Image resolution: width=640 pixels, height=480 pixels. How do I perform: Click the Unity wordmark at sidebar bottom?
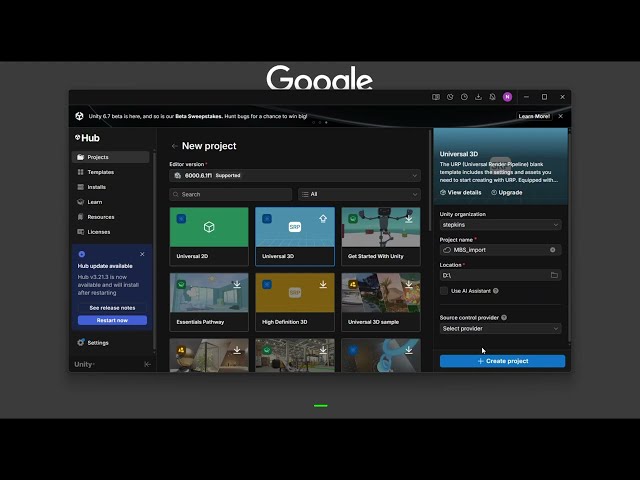84,364
